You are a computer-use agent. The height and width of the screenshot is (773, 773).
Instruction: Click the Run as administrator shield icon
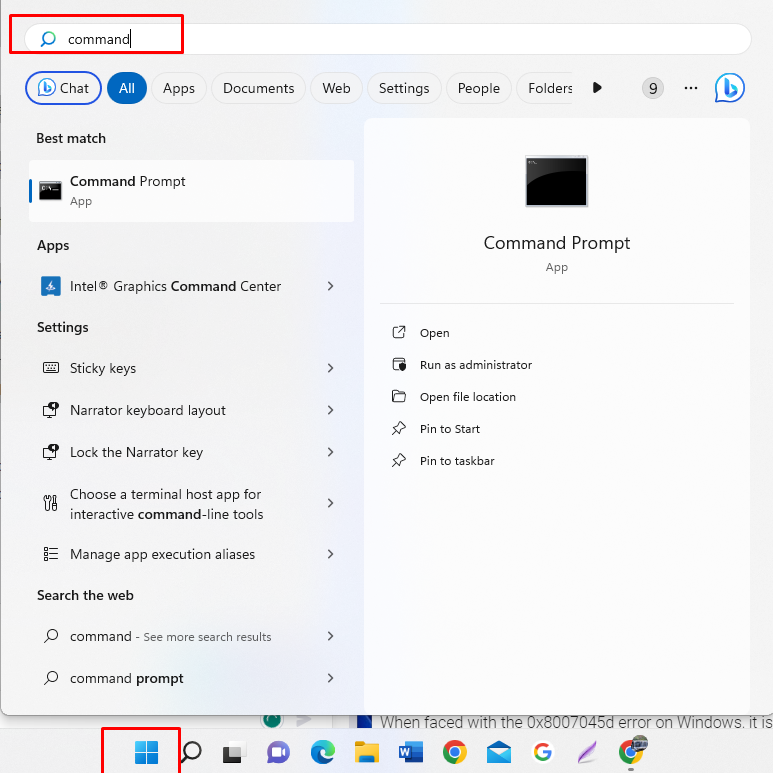[399, 364]
